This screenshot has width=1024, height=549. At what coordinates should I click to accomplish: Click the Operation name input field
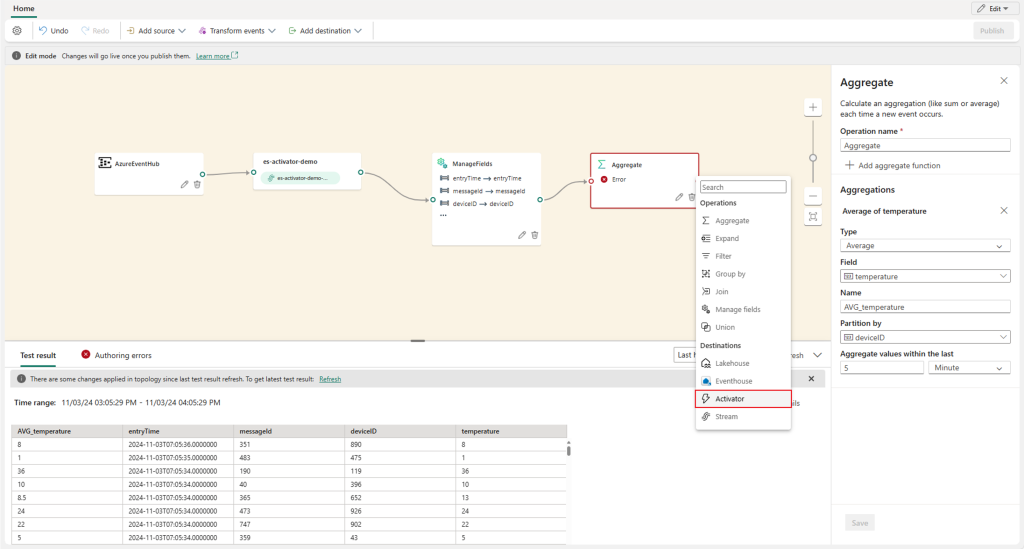tap(925, 146)
